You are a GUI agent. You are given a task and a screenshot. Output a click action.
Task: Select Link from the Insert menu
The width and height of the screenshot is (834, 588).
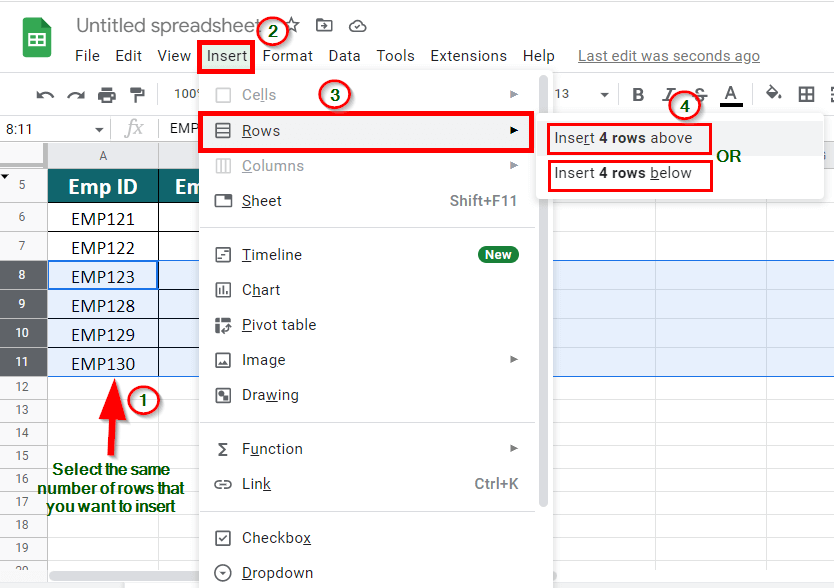pos(367,484)
